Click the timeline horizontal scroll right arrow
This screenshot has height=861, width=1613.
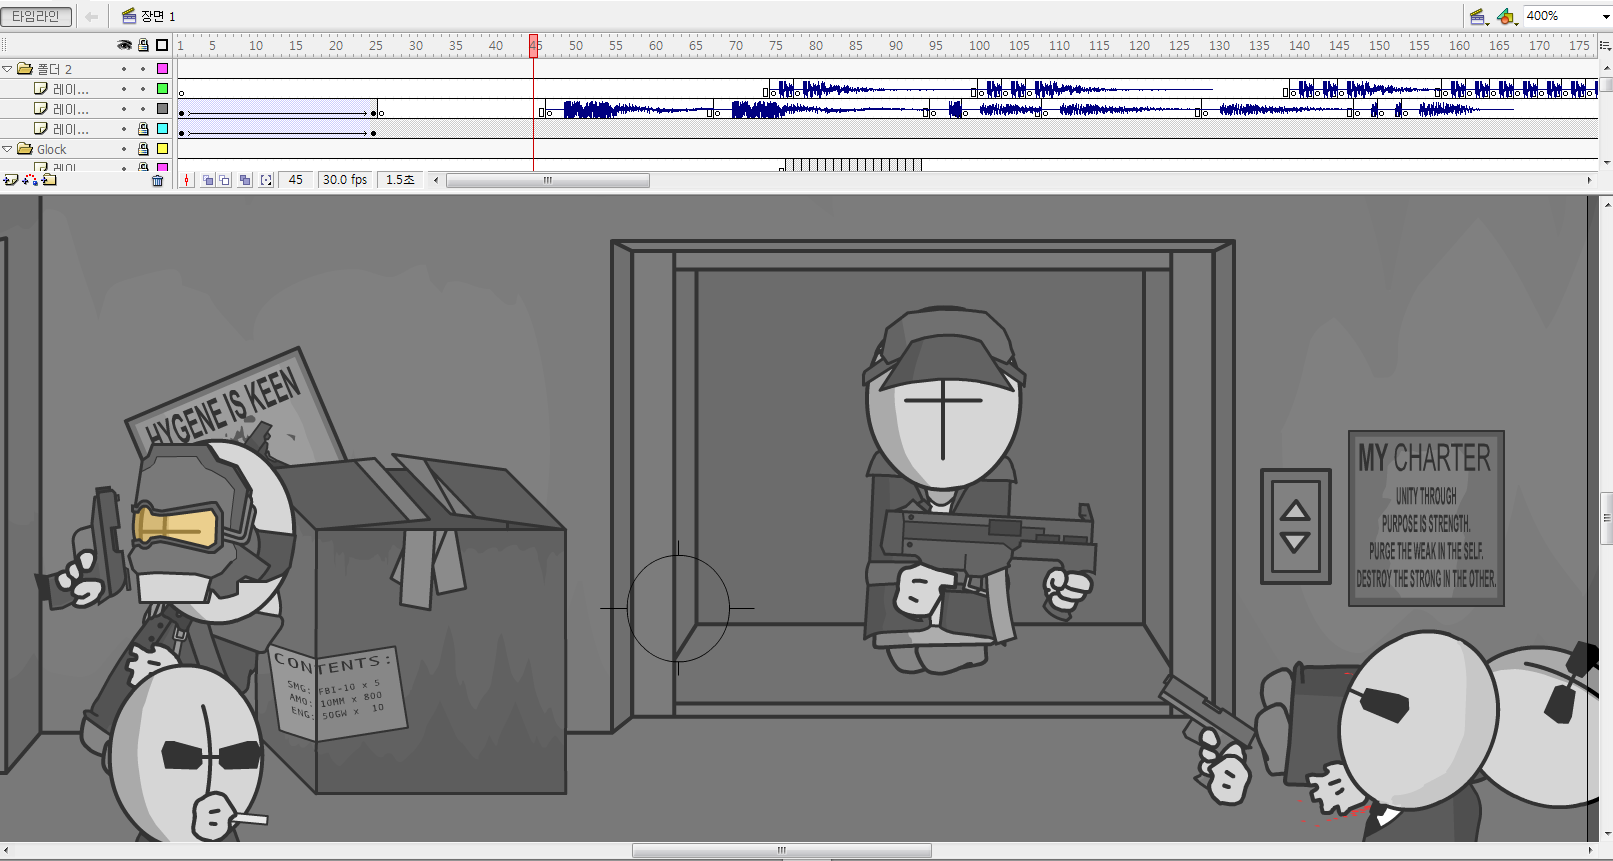(1589, 180)
